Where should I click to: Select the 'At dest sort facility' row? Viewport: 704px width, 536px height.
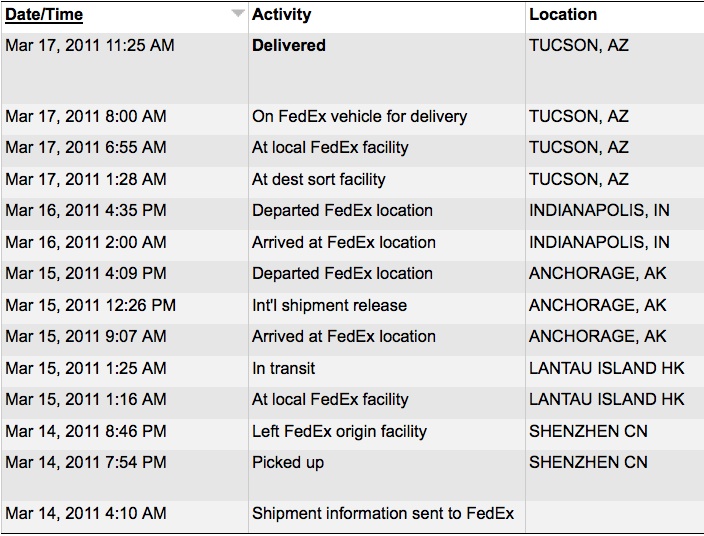pyautogui.click(x=318, y=180)
